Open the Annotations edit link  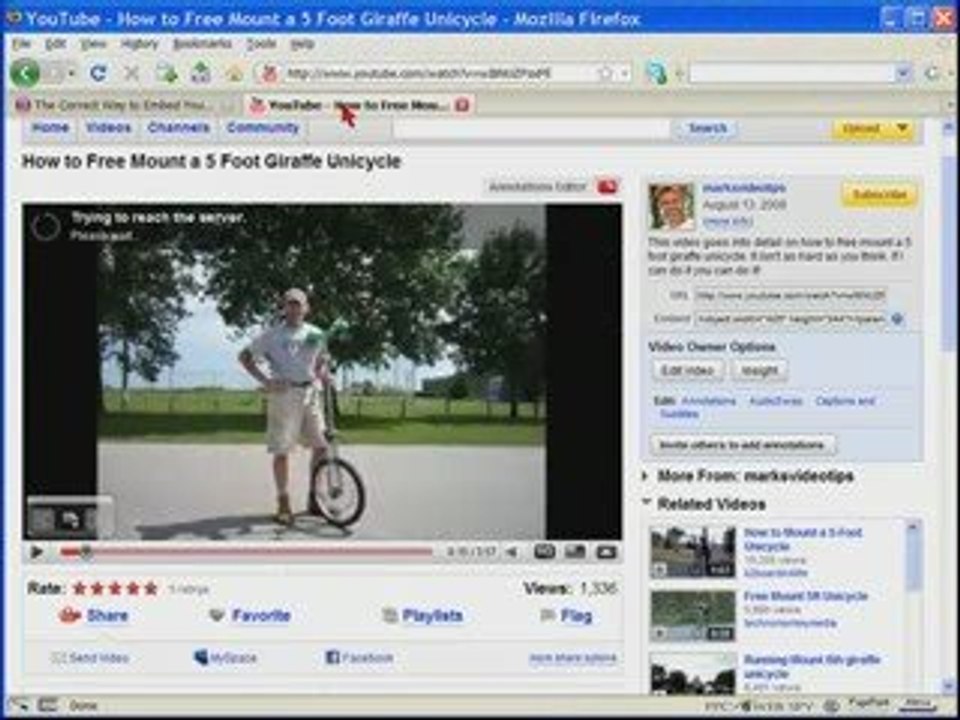(x=709, y=401)
